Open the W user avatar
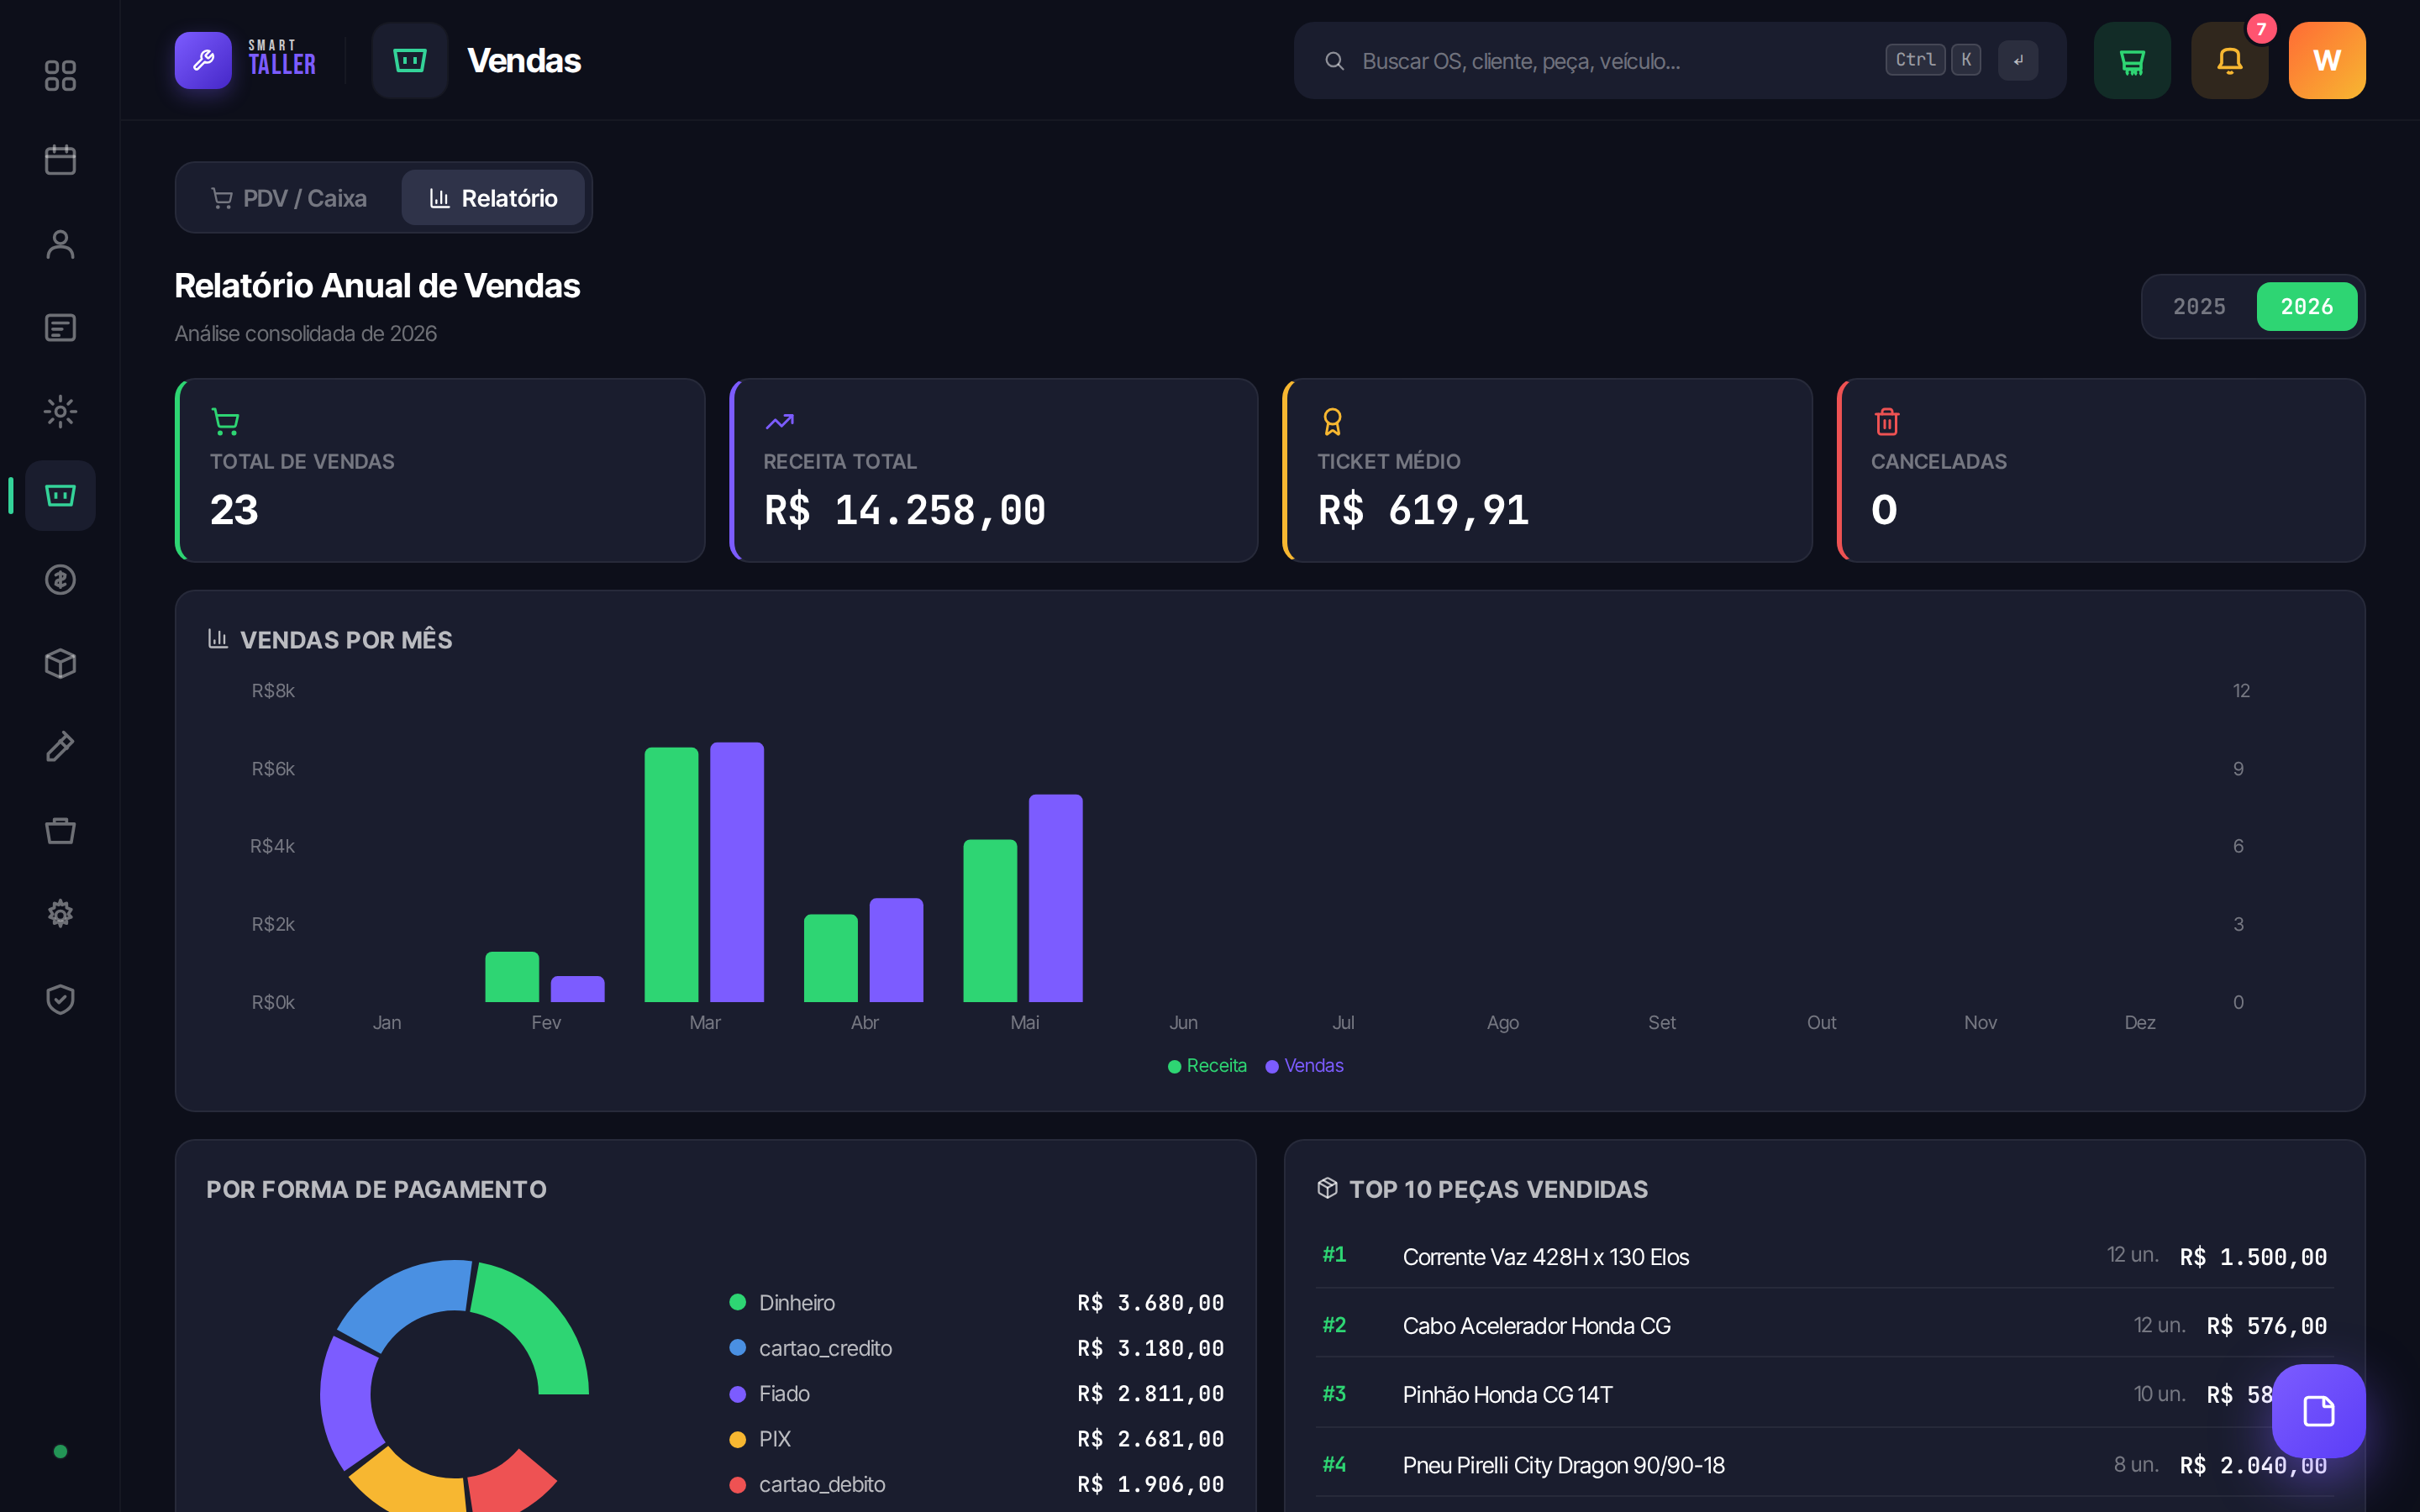2420x1512 pixels. pyautogui.click(x=2327, y=60)
